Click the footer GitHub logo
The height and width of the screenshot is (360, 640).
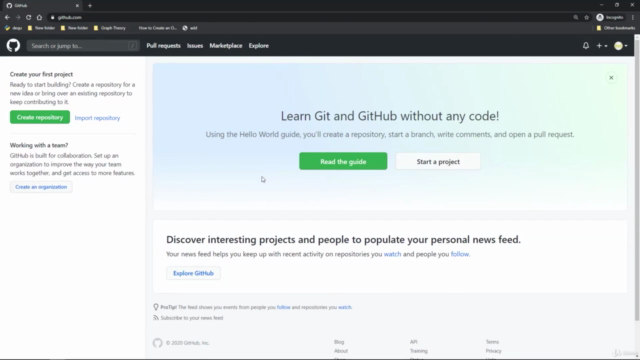[158, 343]
